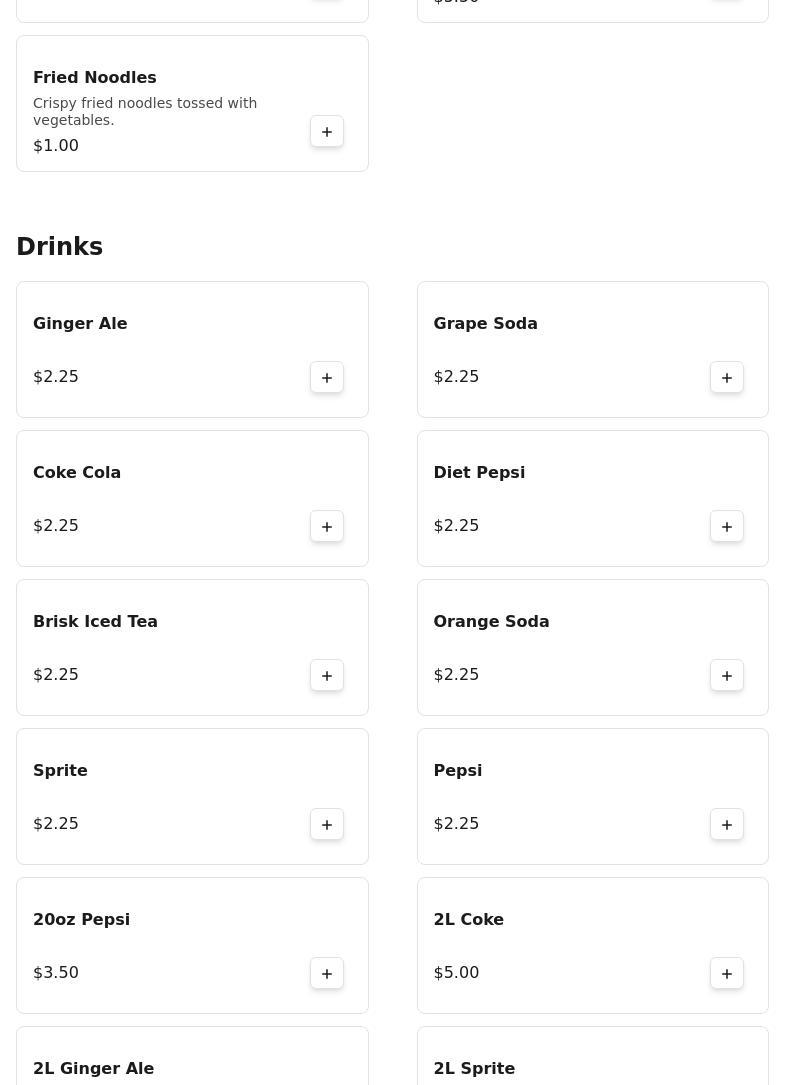
Task: Select the Grape Soda item name
Action: click(485, 323)
